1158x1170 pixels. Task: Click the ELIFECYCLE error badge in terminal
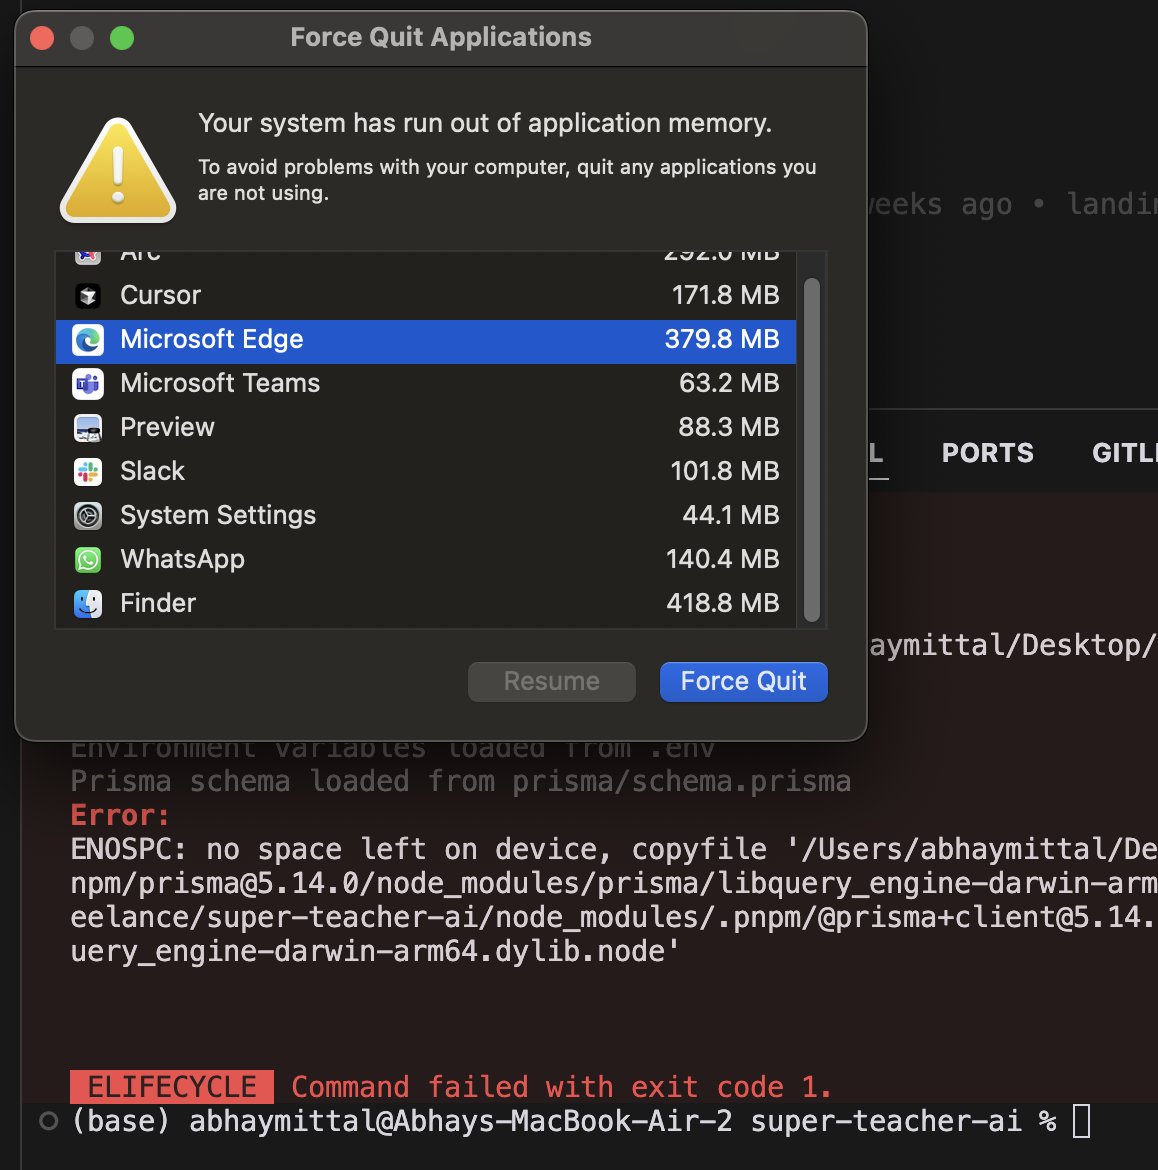tap(172, 1087)
